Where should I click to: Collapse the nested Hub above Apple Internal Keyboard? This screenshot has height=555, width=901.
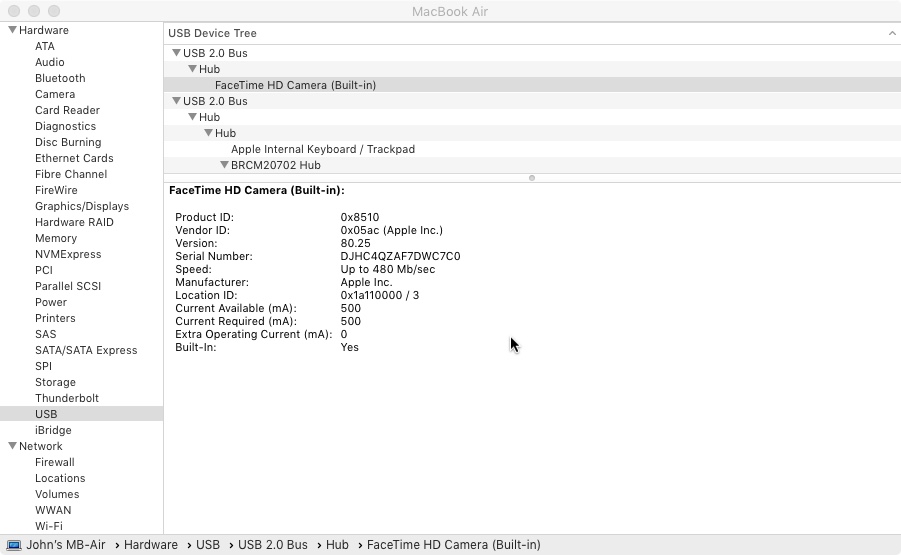[209, 133]
